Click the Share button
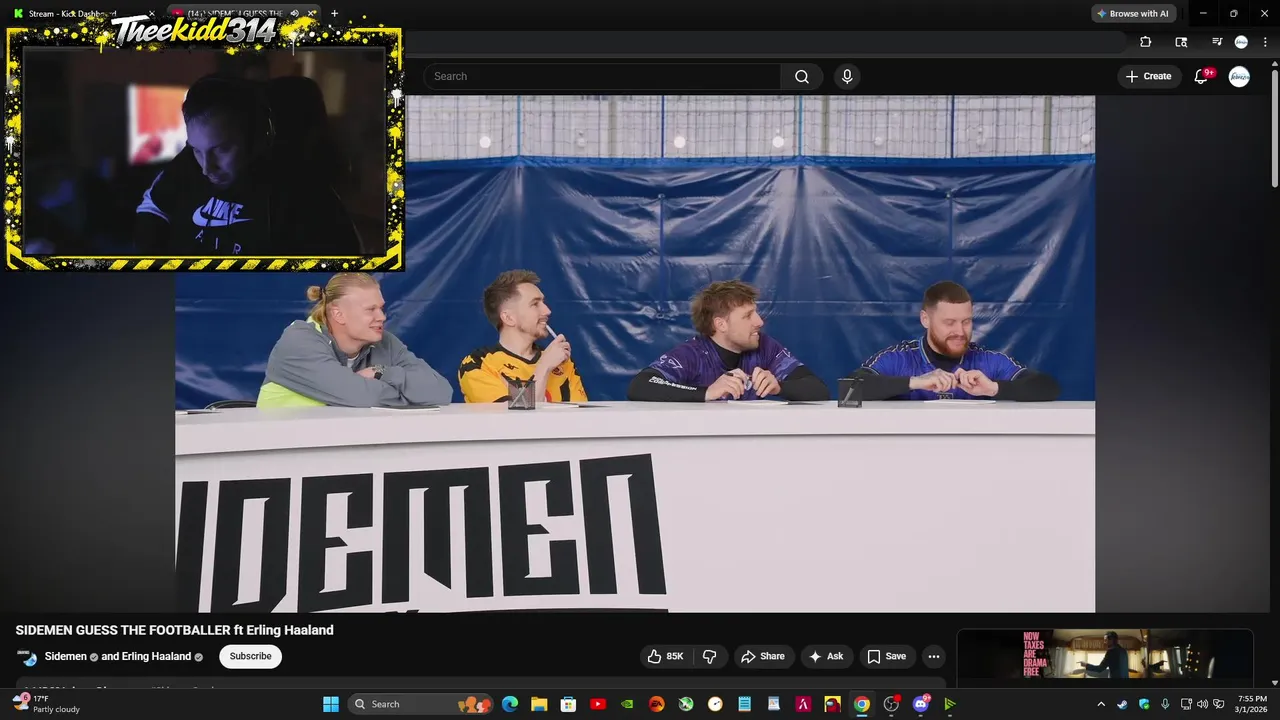The width and height of the screenshot is (1280, 720). 762,656
